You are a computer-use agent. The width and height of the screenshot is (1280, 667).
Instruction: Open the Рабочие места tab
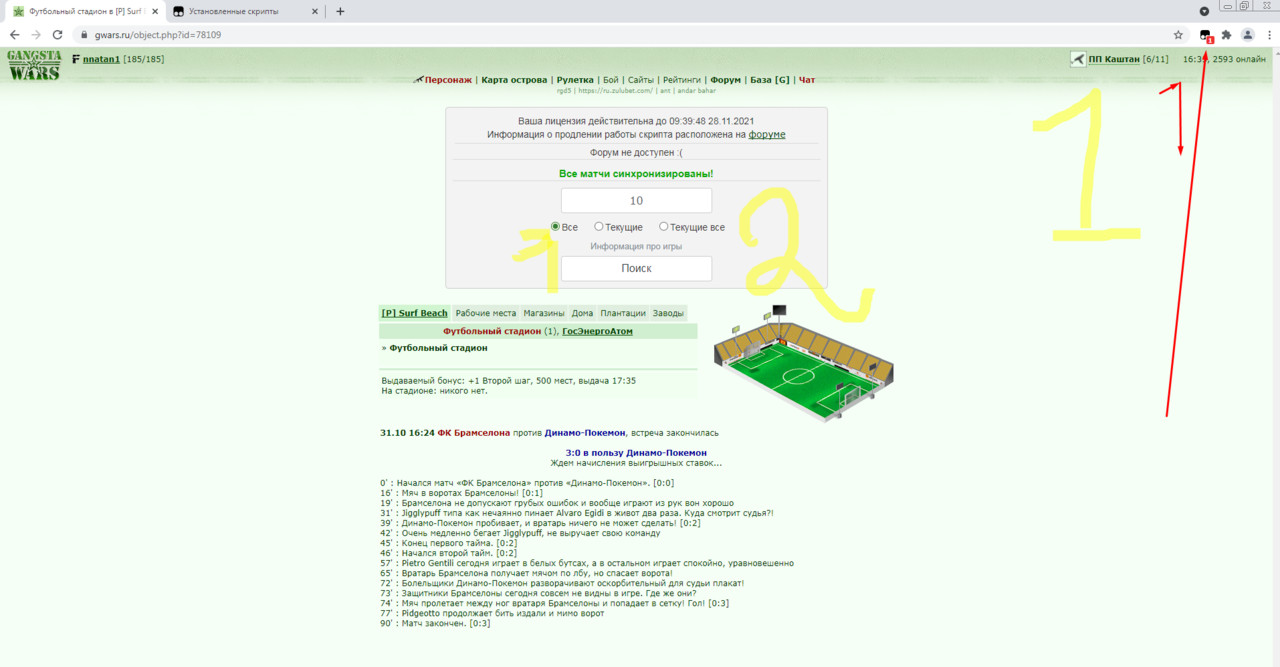[486, 313]
